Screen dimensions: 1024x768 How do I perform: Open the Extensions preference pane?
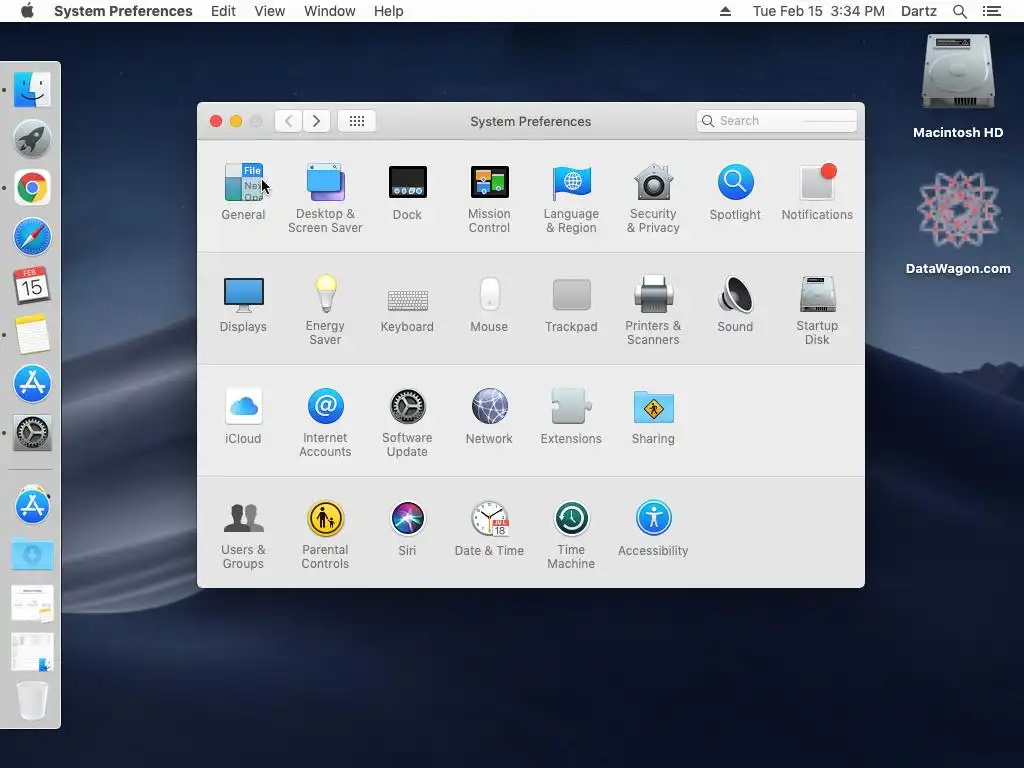571,416
